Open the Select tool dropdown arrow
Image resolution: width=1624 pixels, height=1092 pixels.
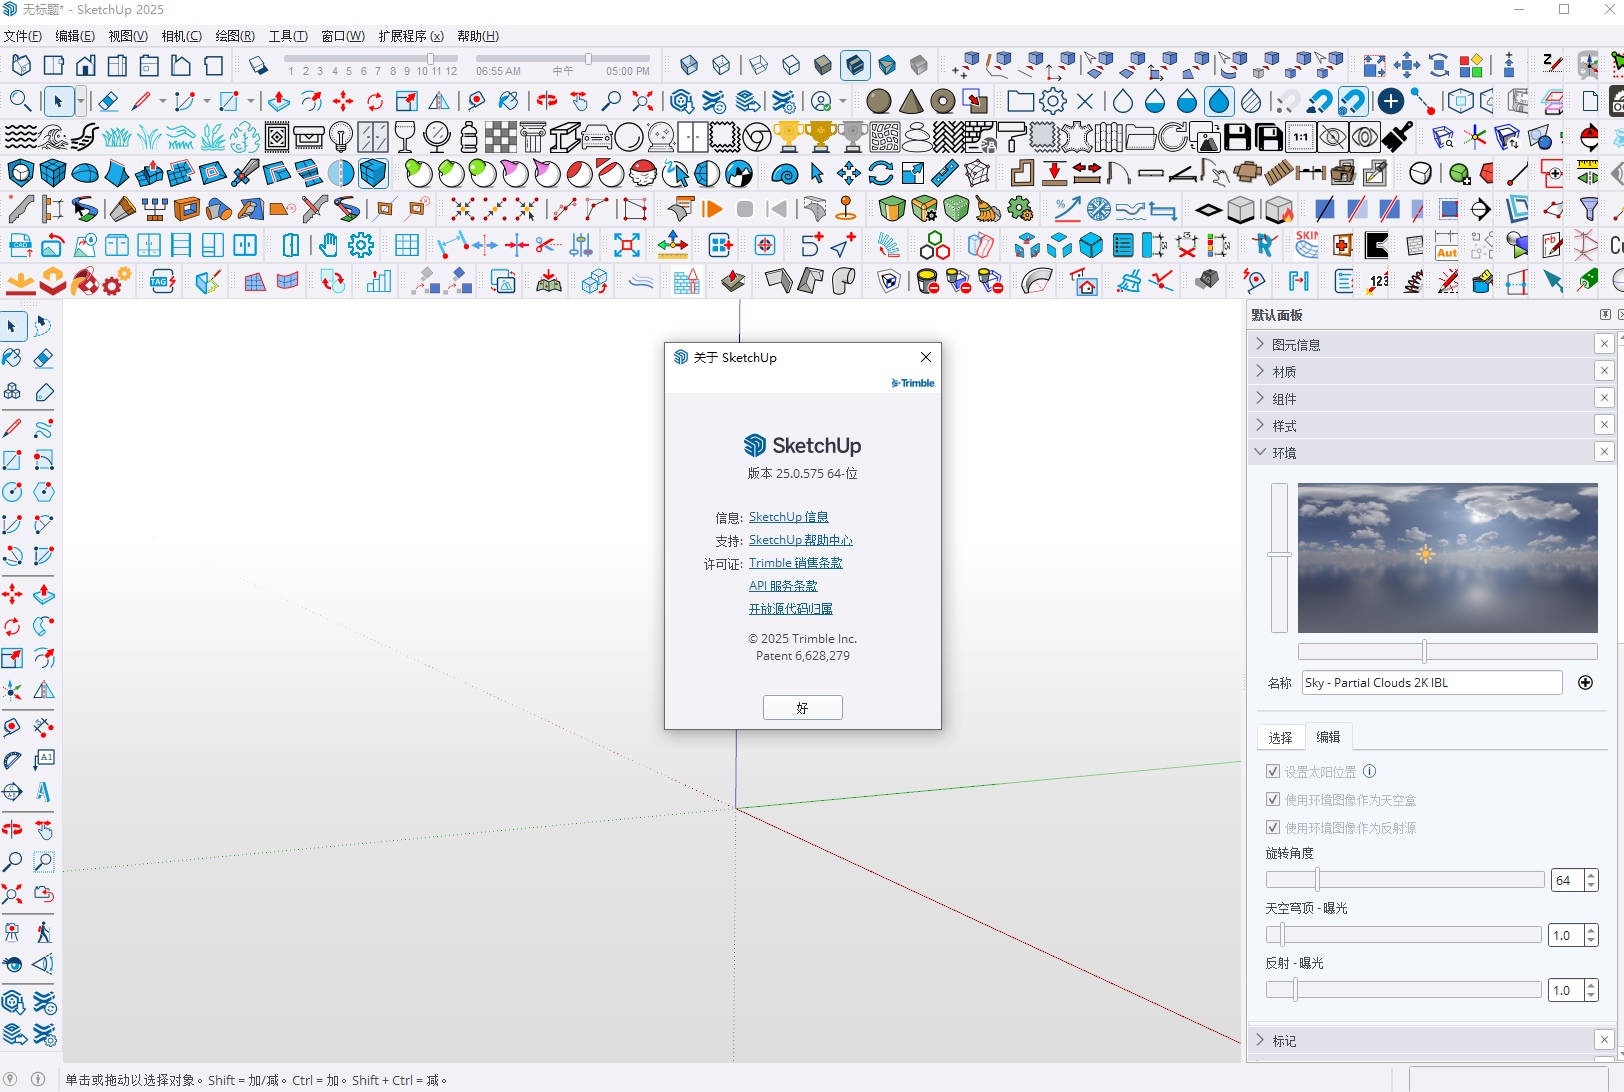click(x=80, y=101)
